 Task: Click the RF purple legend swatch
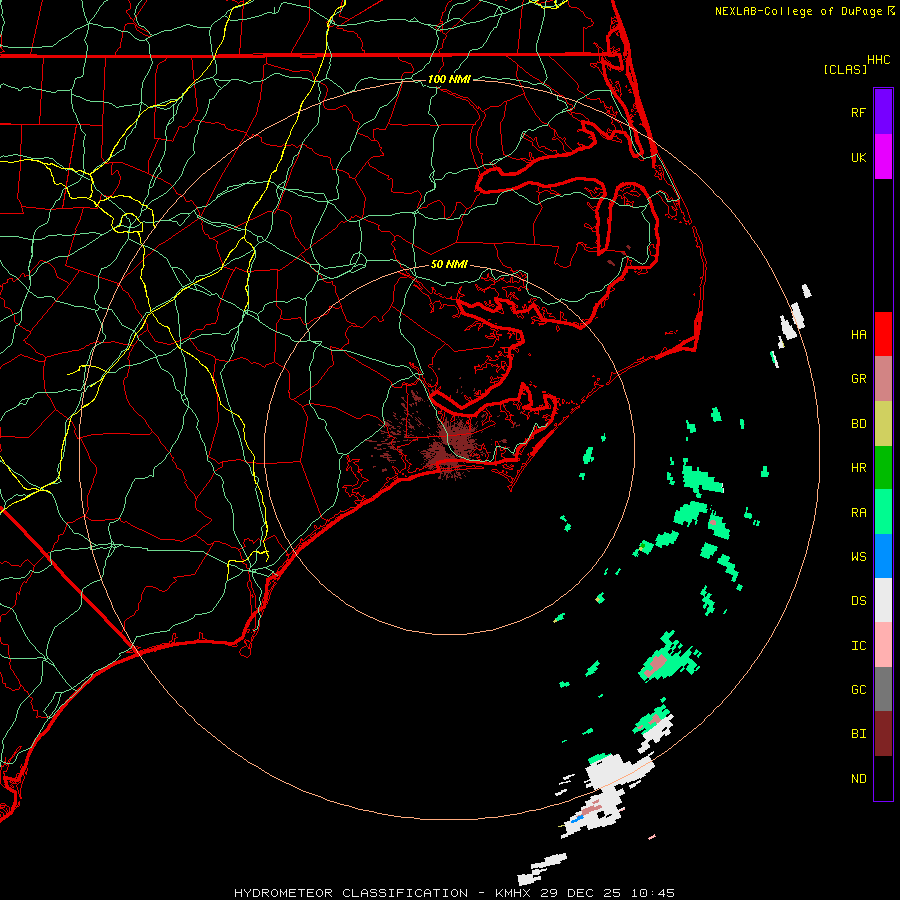click(883, 112)
